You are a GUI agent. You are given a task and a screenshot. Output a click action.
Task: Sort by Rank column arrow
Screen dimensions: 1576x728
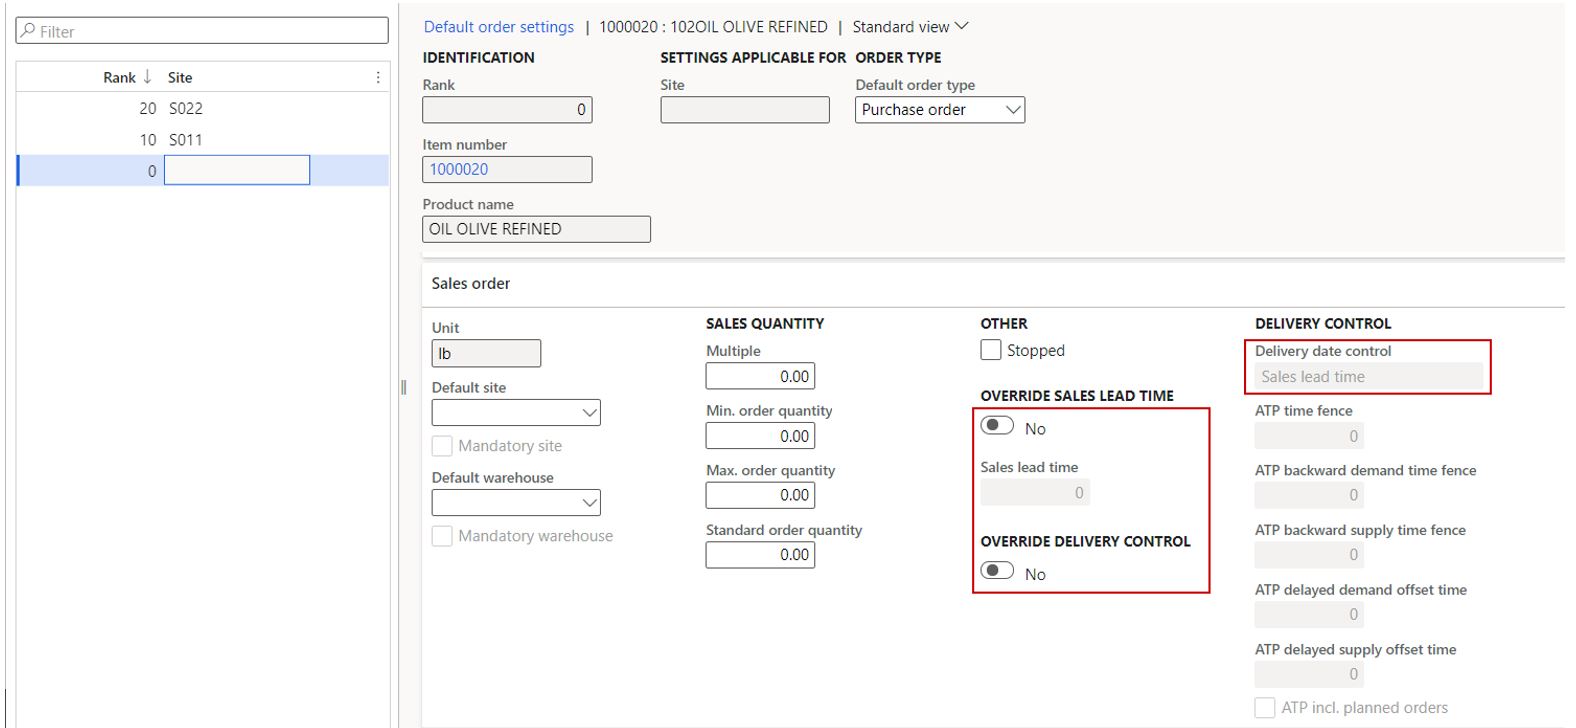[147, 77]
